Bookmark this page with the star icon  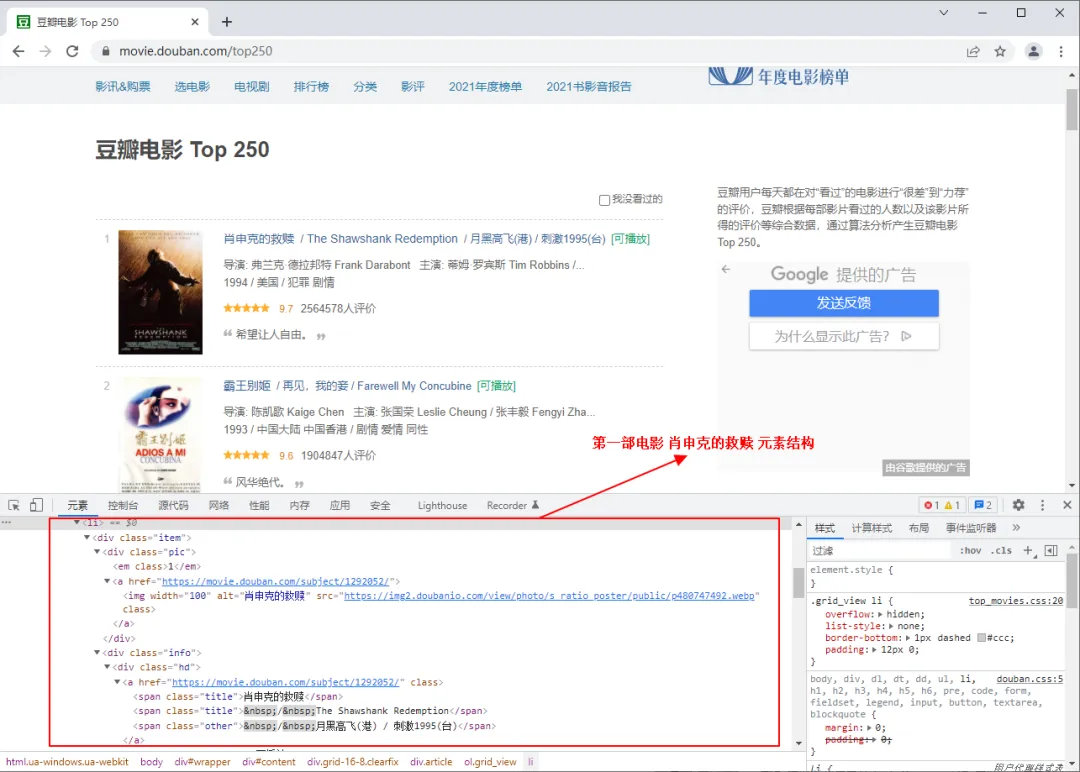tap(1000, 51)
